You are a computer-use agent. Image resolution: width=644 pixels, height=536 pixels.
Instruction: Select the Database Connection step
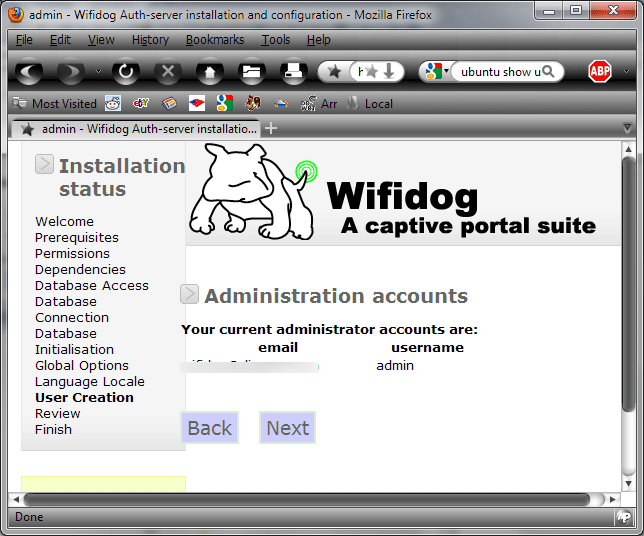(x=72, y=309)
